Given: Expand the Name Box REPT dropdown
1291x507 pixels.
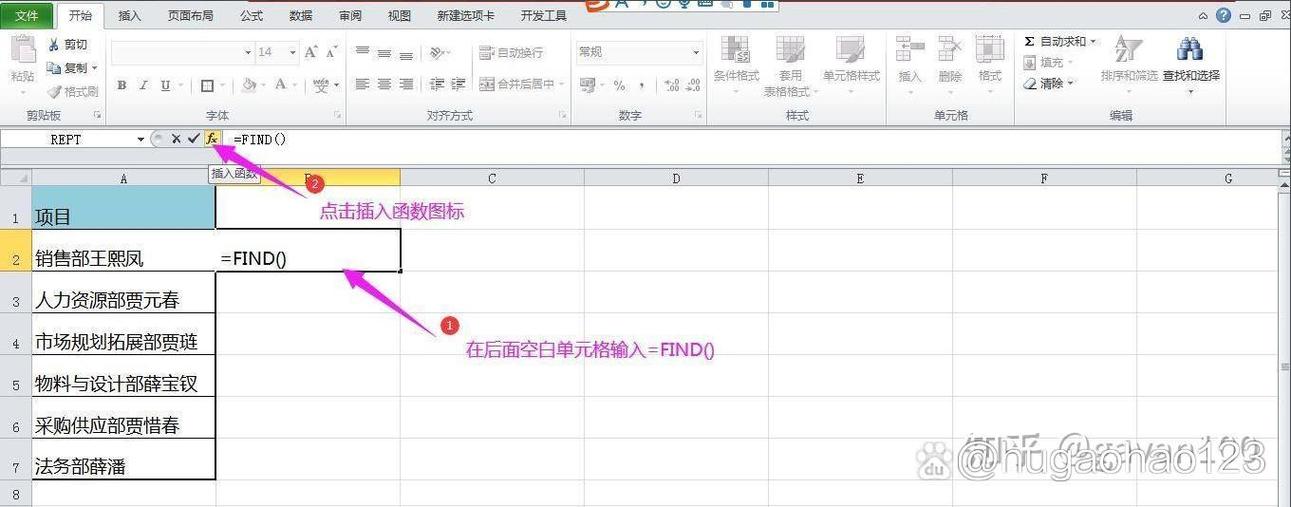Looking at the screenshot, I should [141, 139].
